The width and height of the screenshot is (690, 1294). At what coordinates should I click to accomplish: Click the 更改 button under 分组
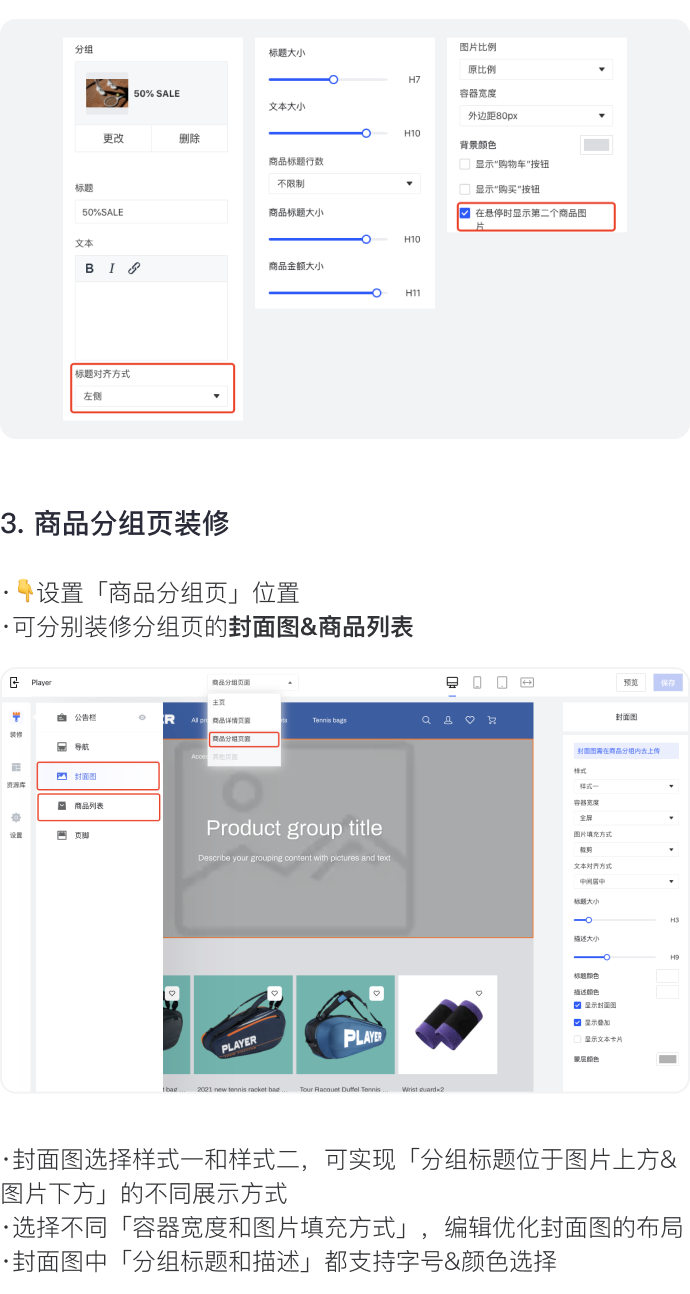[x=113, y=138]
